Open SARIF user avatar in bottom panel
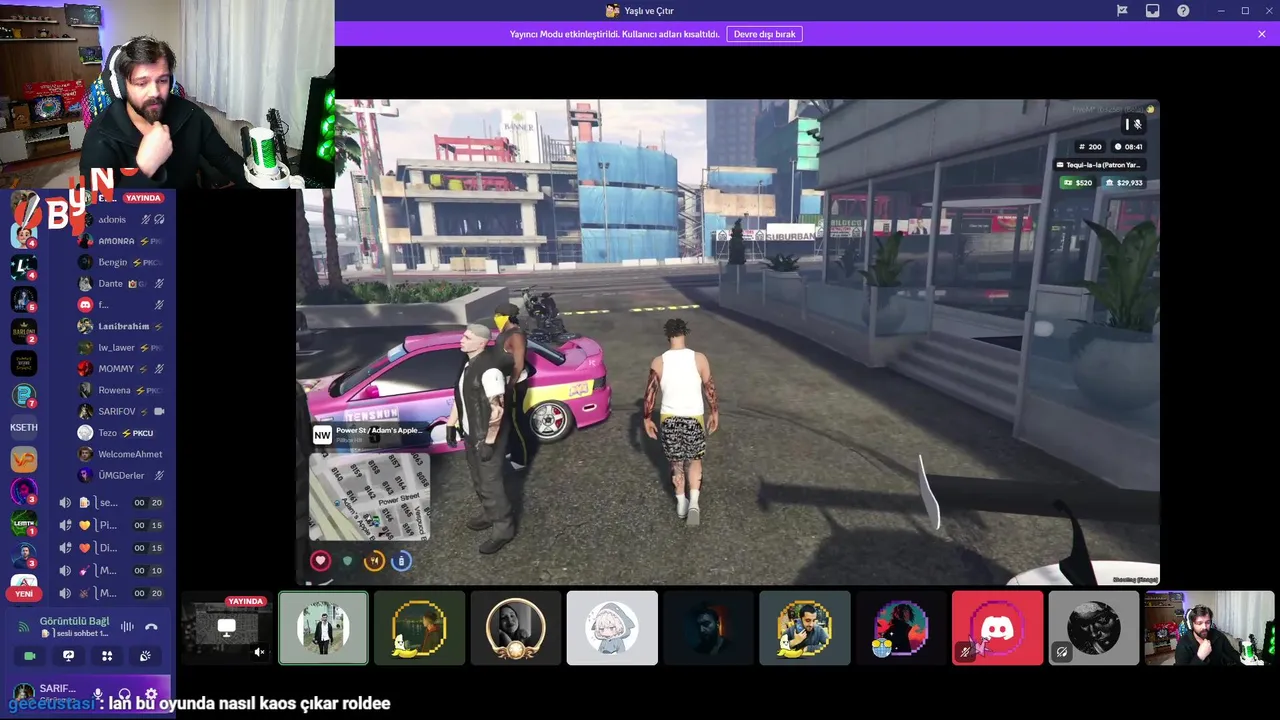The width and height of the screenshot is (1280, 720). click(x=22, y=693)
